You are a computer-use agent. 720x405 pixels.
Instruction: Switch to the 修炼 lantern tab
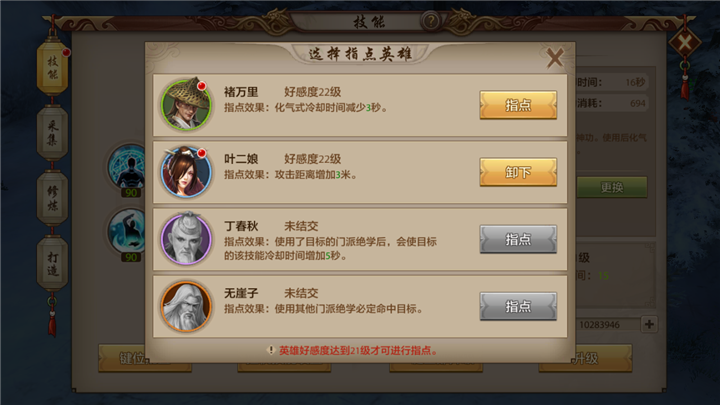[52, 198]
